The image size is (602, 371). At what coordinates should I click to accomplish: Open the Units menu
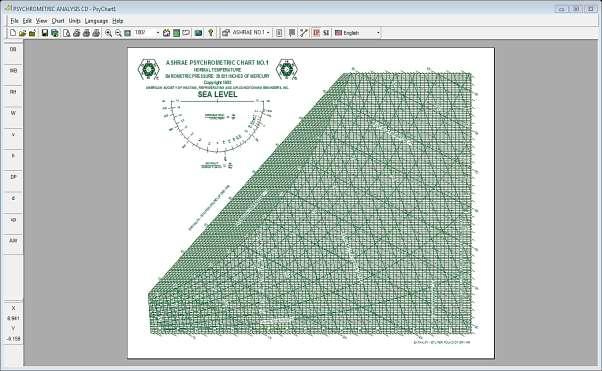click(x=74, y=21)
